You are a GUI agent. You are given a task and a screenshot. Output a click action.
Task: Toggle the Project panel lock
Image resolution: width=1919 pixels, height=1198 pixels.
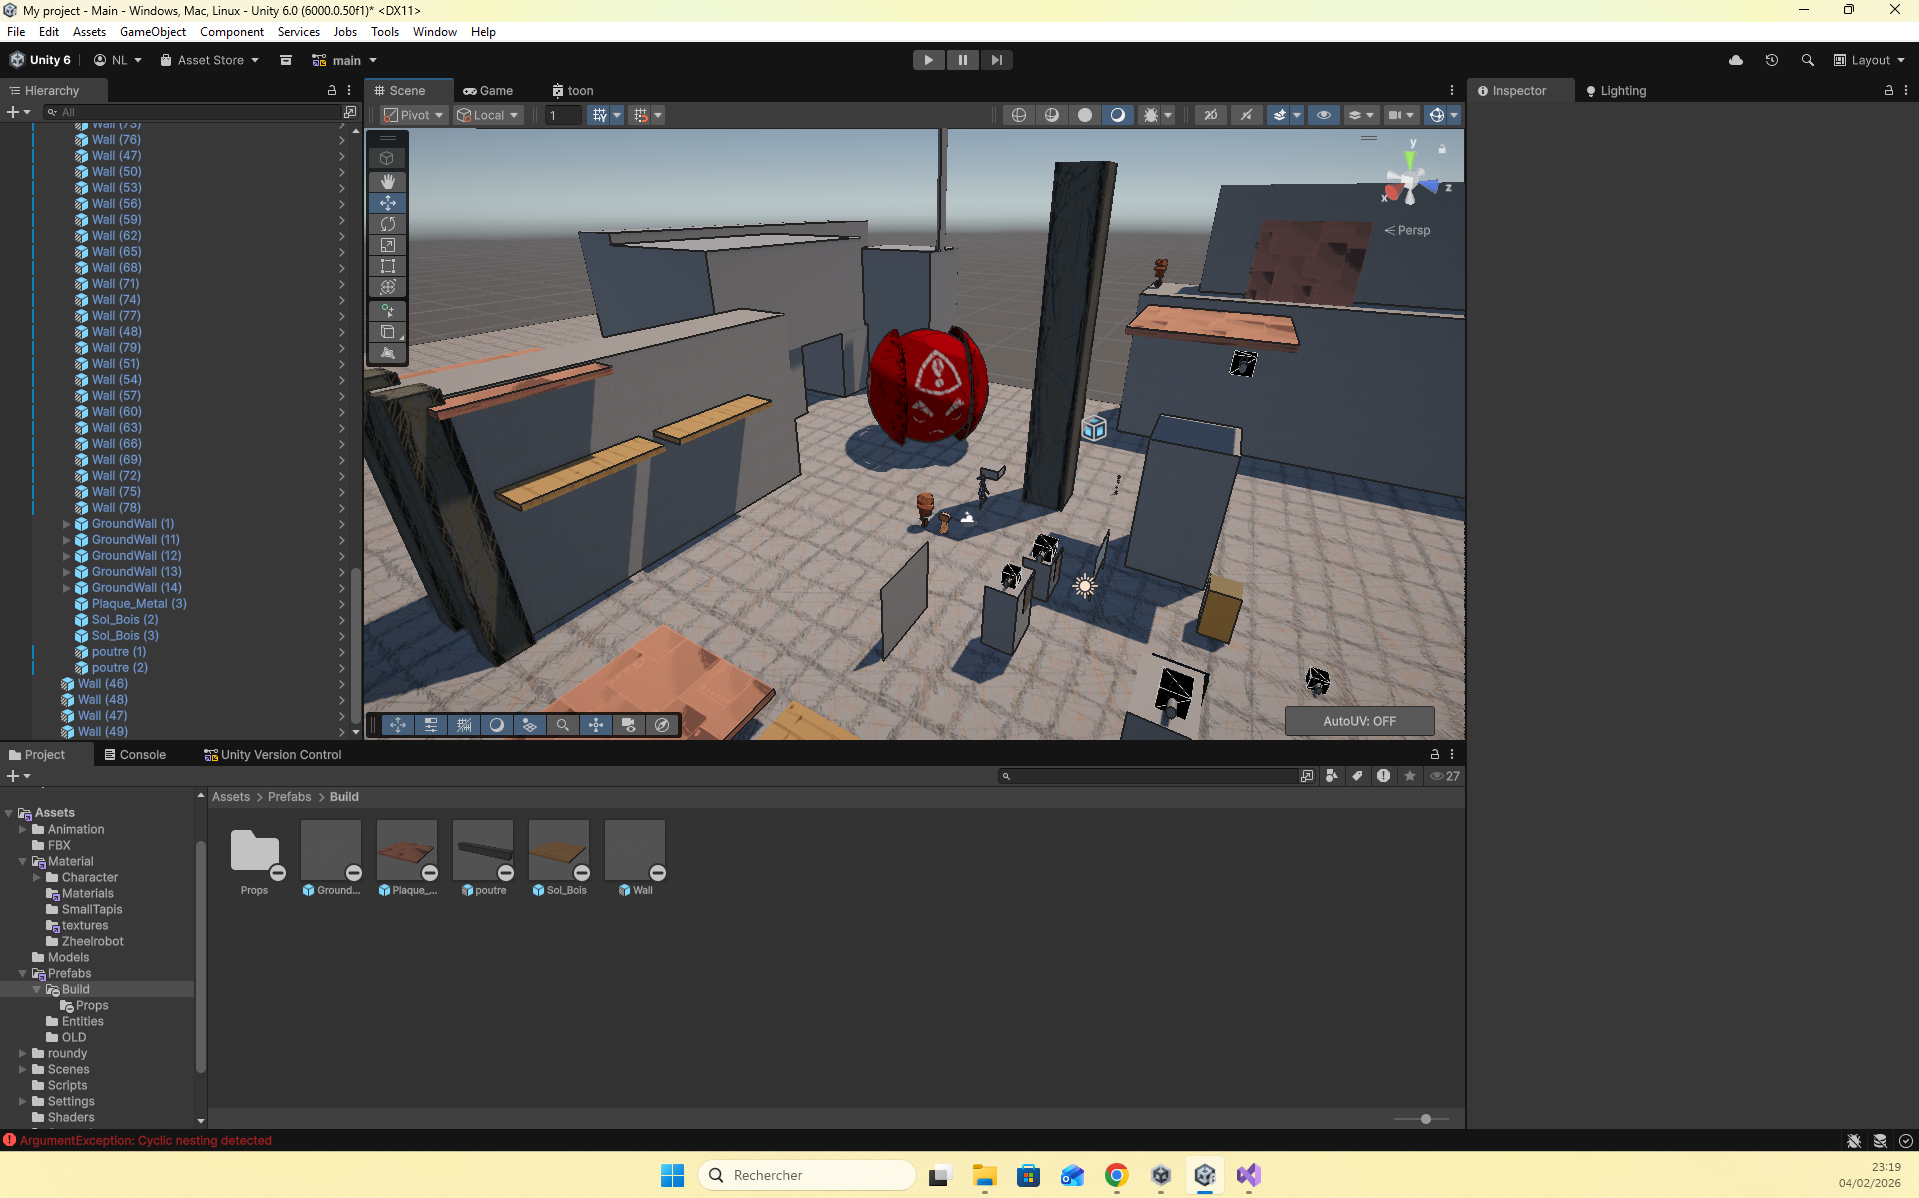[1435, 754]
